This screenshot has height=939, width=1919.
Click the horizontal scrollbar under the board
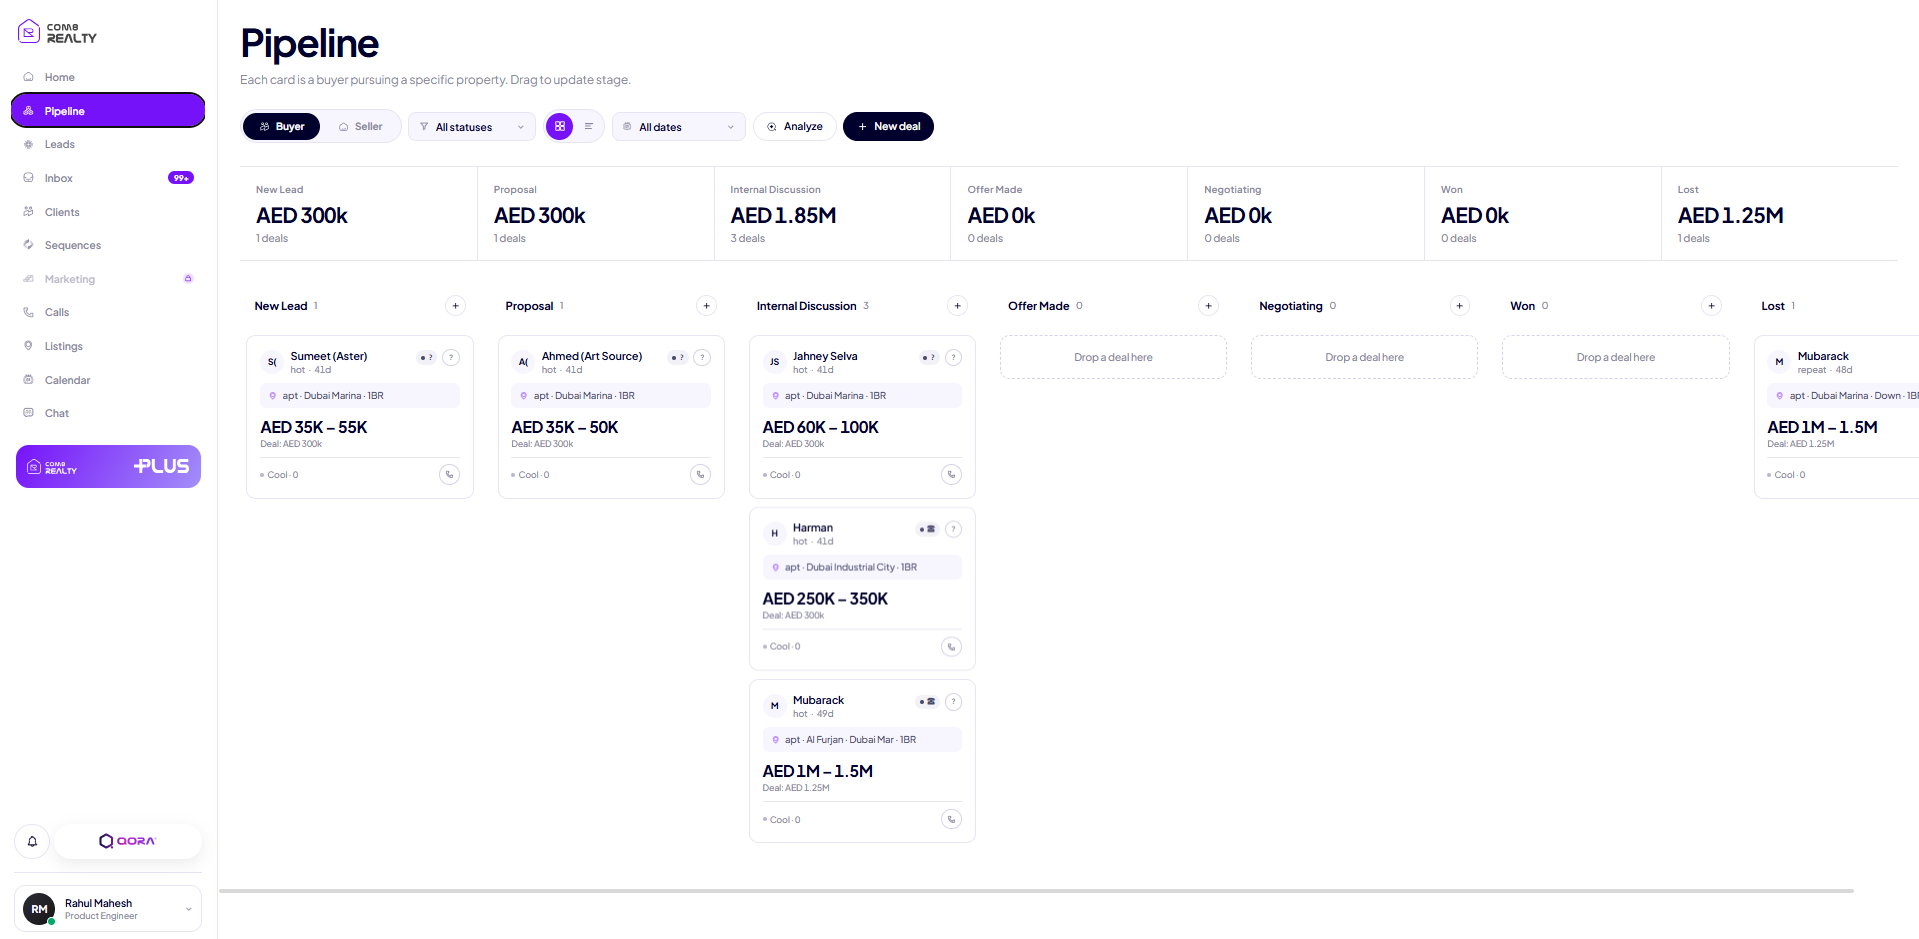click(1037, 891)
